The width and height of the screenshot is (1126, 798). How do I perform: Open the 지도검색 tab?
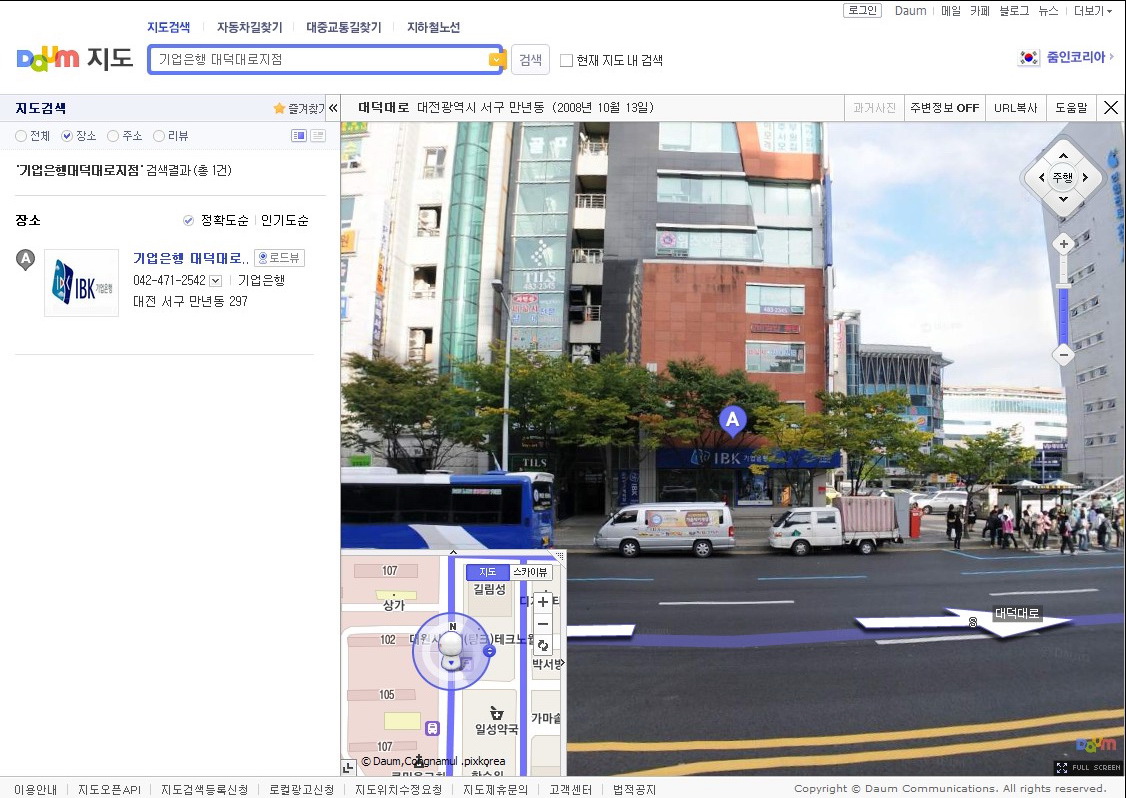(x=169, y=27)
